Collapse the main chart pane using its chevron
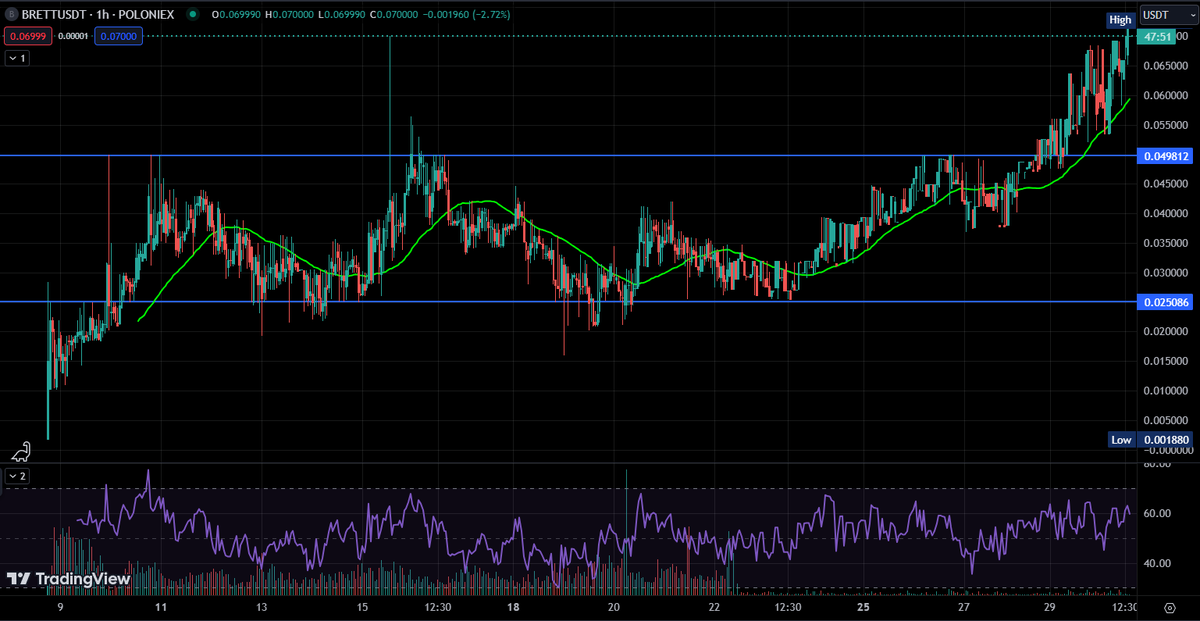The width and height of the screenshot is (1200, 621). tap(16, 58)
